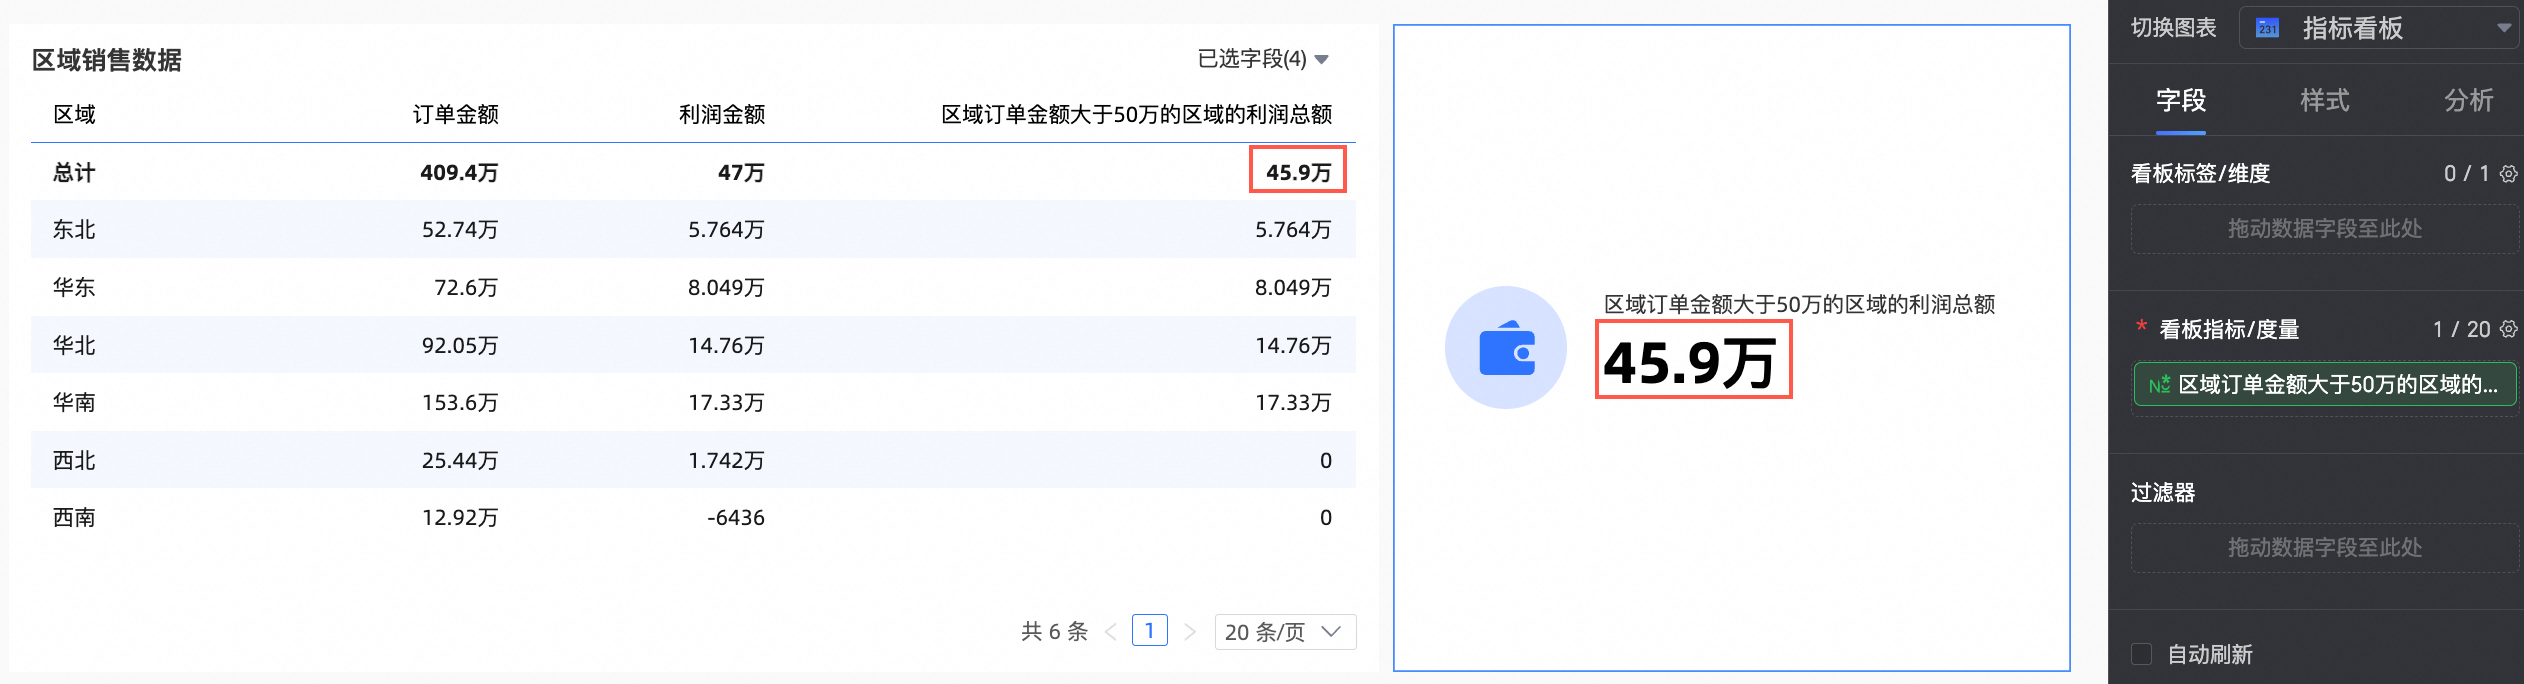Click the 1.742万 profit cell
The image size is (2524, 684).
[x=726, y=460]
